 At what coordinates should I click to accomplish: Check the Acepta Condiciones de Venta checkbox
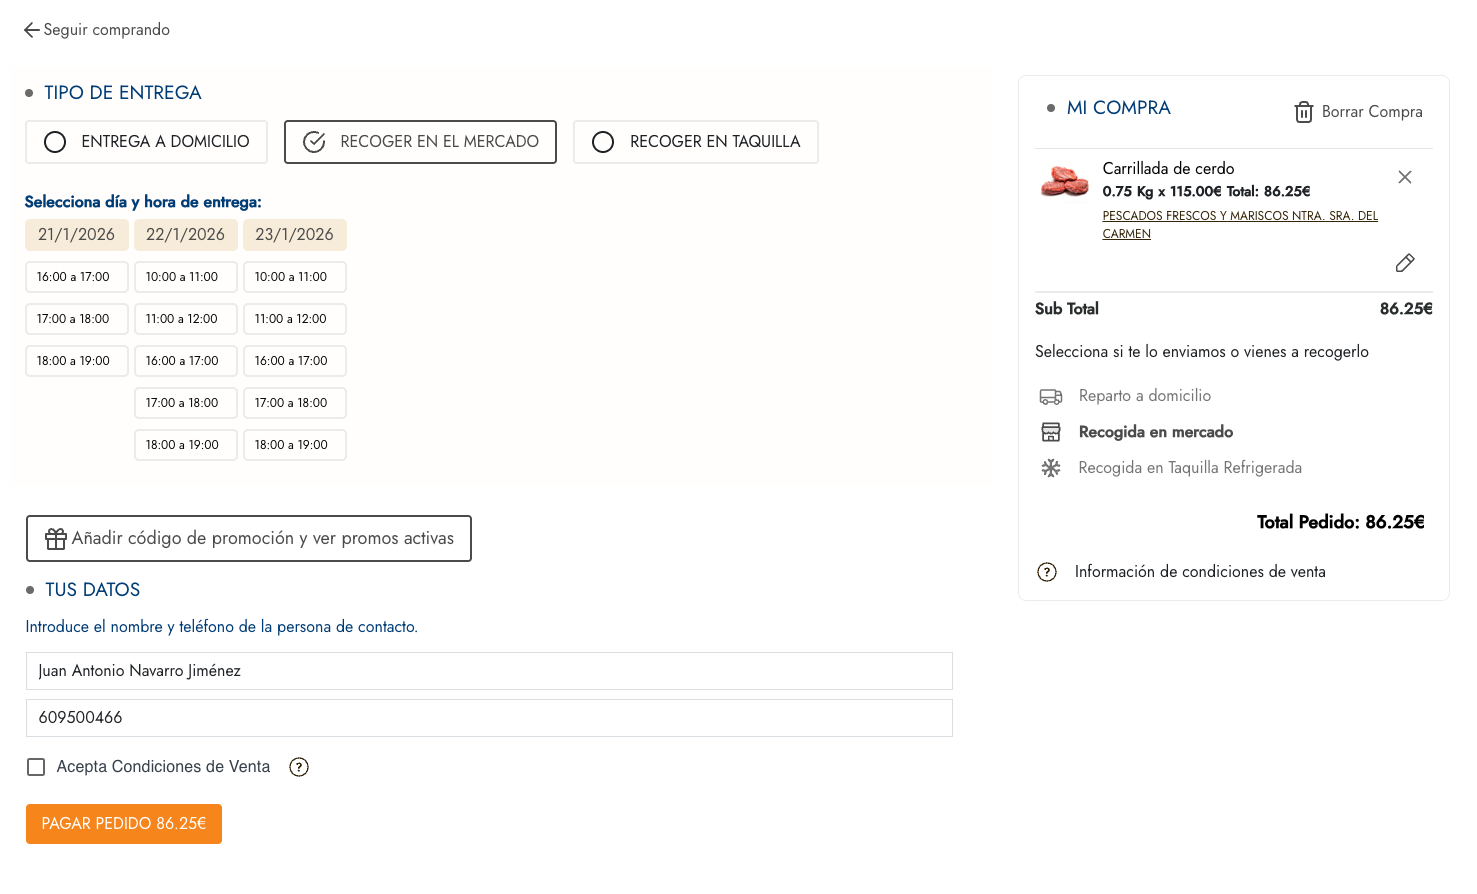coord(37,767)
